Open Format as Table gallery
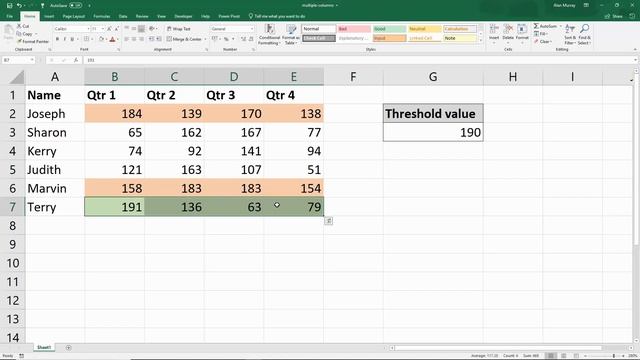Image resolution: width=640 pixels, height=360 pixels. point(291,34)
